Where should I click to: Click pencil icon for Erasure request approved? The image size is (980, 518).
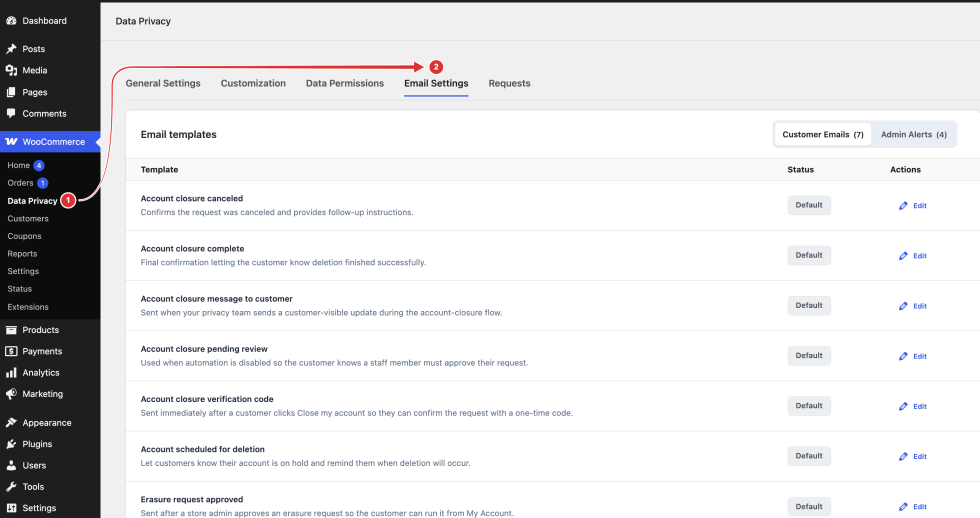pyautogui.click(x=903, y=507)
